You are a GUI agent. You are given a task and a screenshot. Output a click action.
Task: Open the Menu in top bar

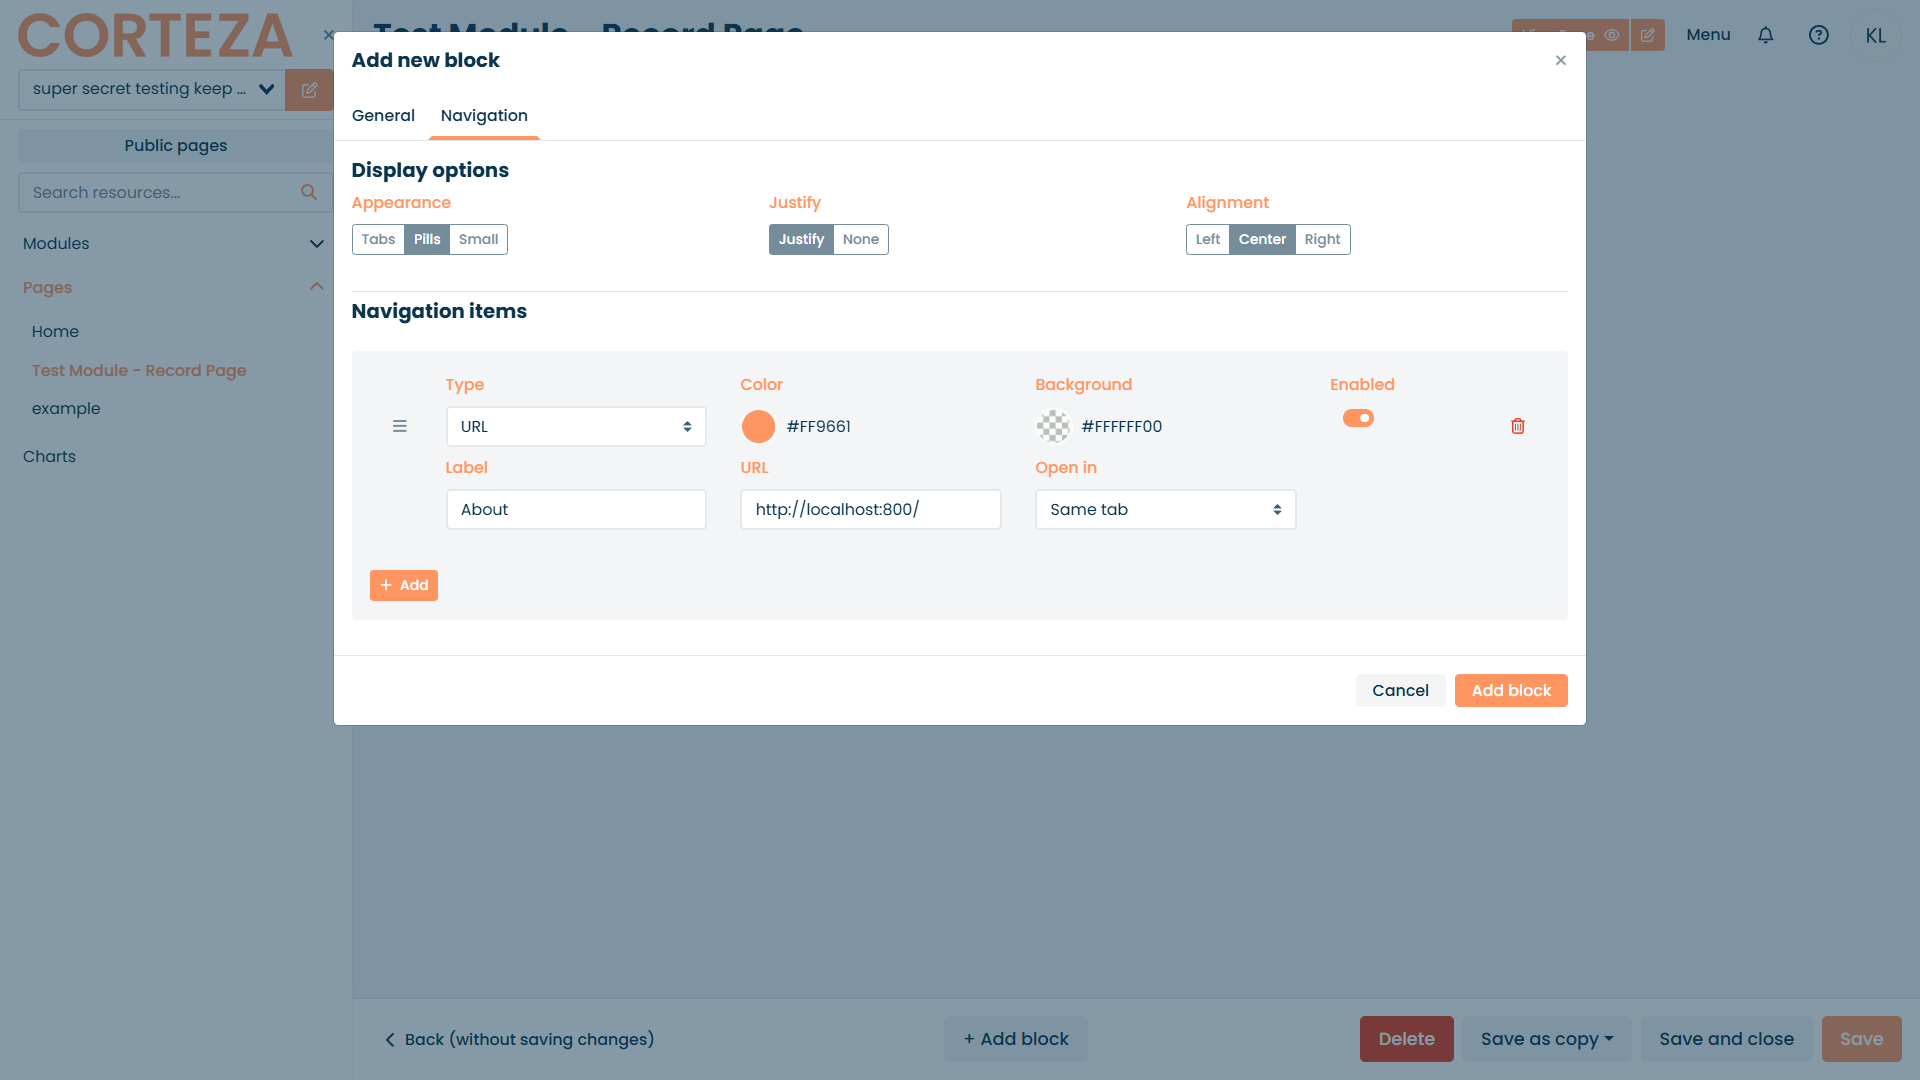pos(1708,35)
